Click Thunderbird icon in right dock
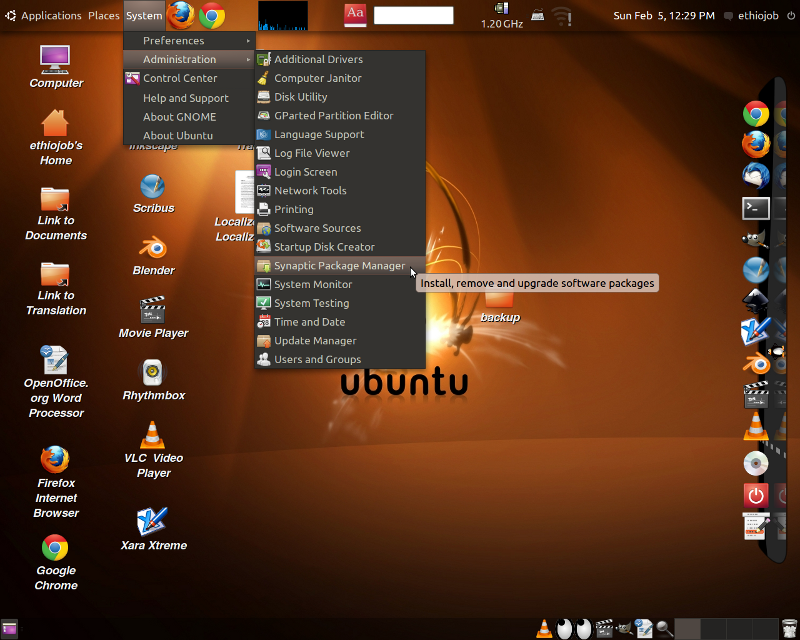 click(756, 176)
